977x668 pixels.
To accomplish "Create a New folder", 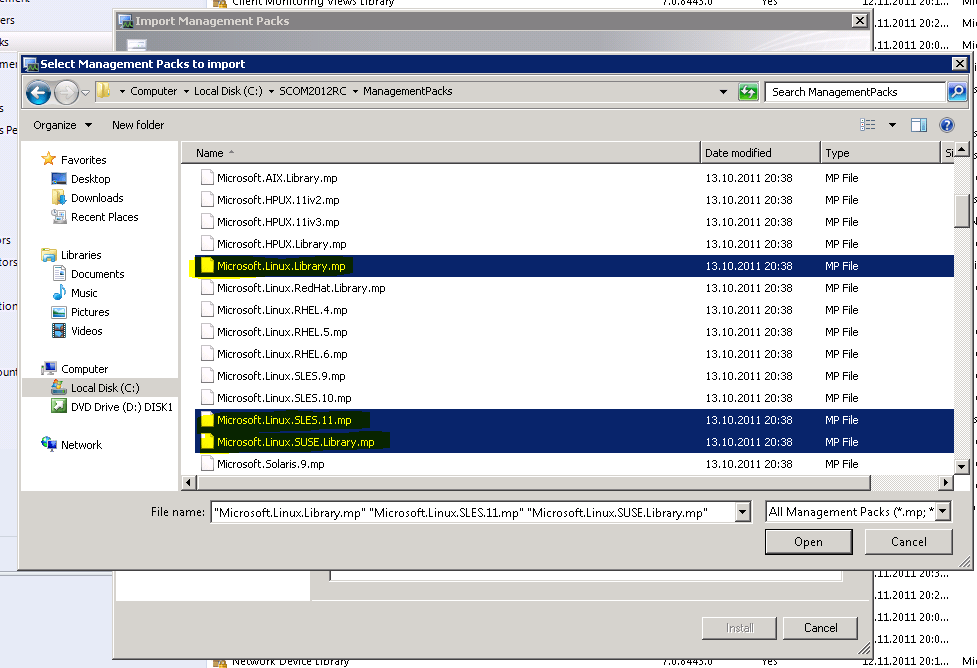I will [x=138, y=125].
